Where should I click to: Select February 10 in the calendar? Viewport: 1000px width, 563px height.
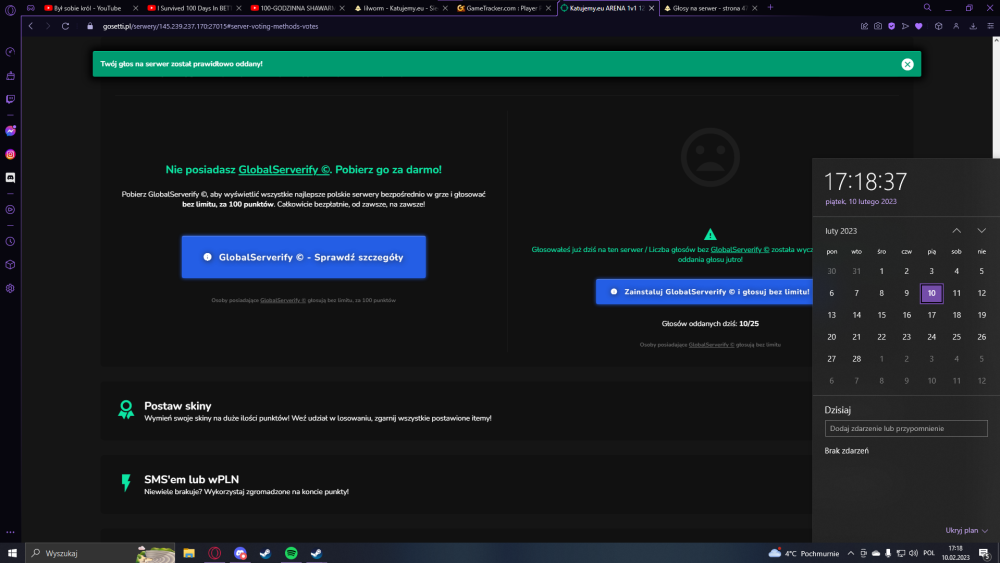click(932, 293)
